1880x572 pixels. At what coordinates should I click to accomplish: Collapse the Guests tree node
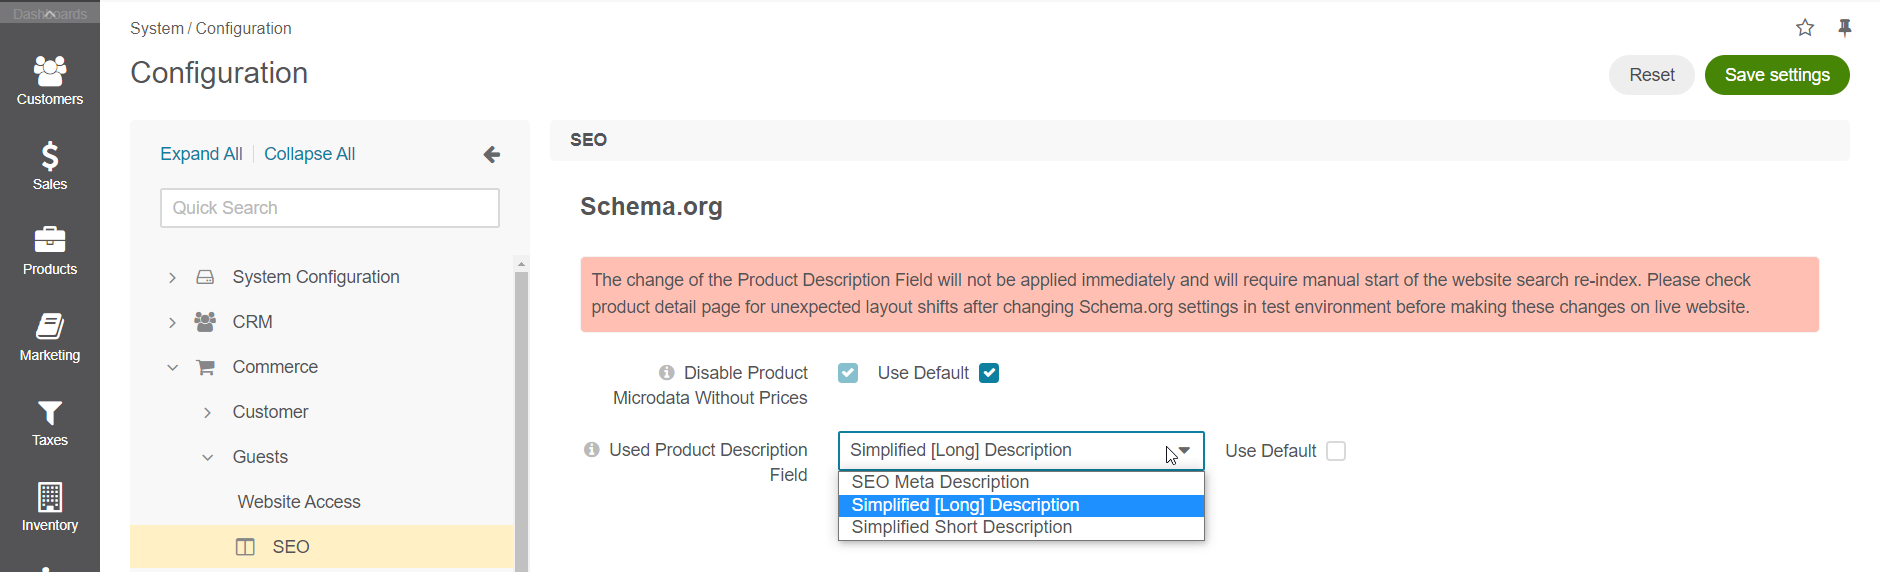pyautogui.click(x=207, y=457)
